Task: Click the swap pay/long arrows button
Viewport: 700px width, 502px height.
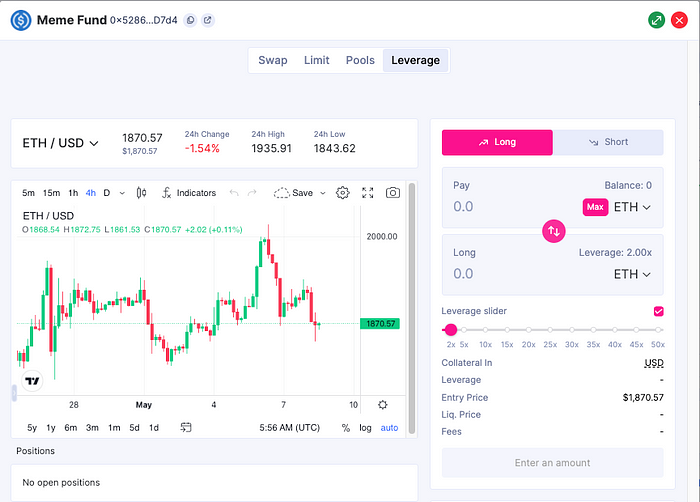Action: (x=554, y=231)
